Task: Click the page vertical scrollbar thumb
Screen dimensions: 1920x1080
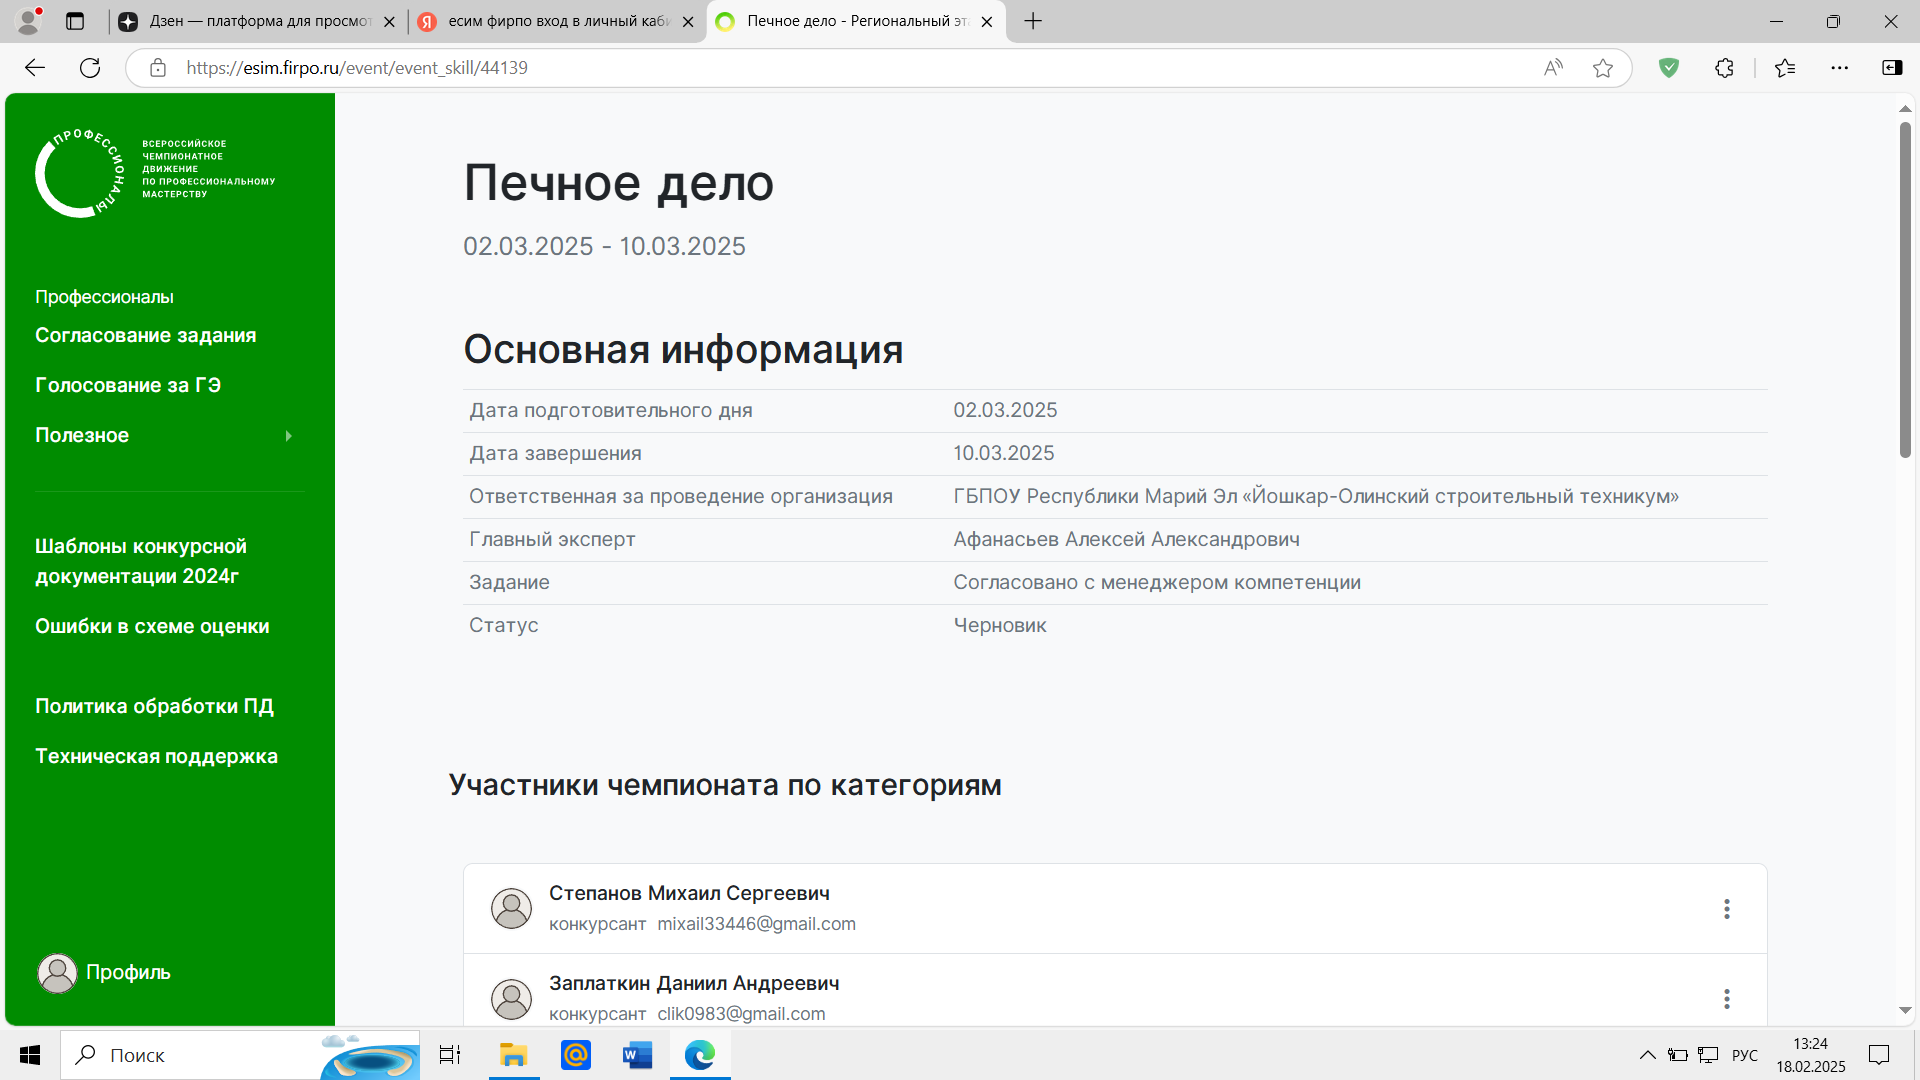Action: click(1905, 290)
